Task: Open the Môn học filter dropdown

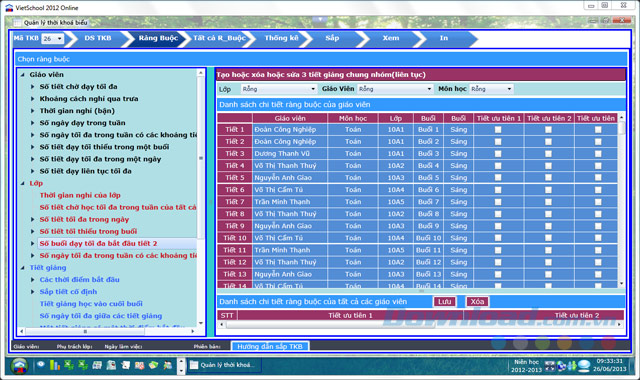Action: coord(491,89)
